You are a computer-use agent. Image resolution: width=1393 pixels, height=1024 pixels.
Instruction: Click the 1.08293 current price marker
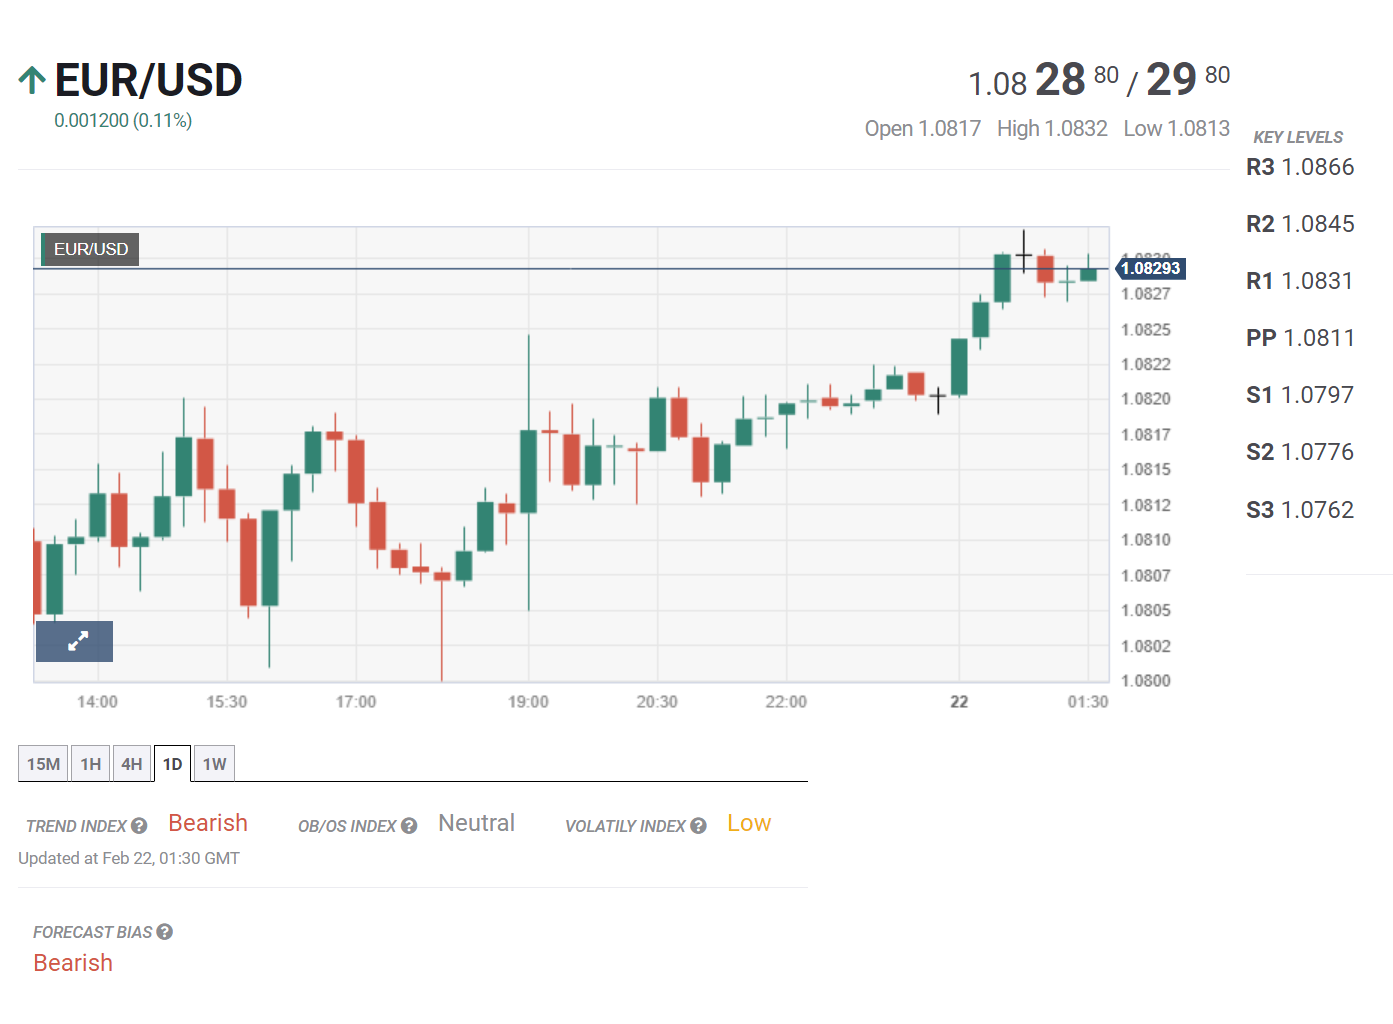pyautogui.click(x=1150, y=268)
